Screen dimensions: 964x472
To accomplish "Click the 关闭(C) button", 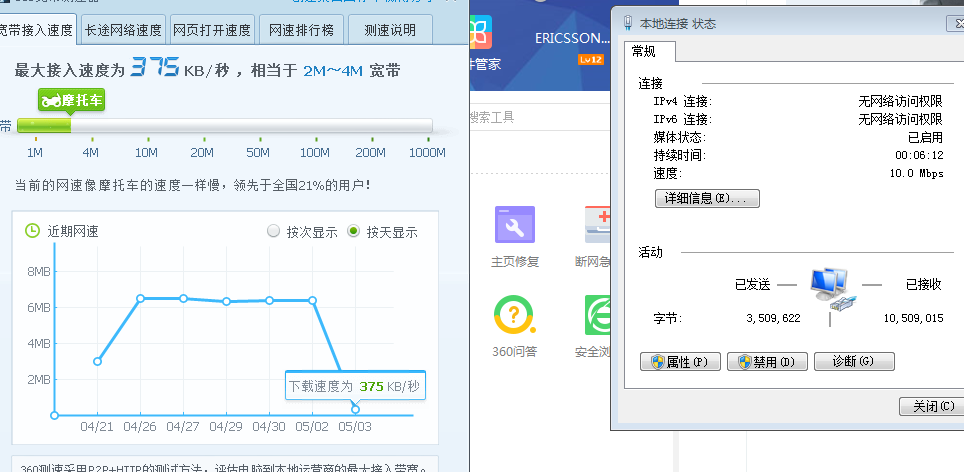I will pyautogui.click(x=931, y=406).
